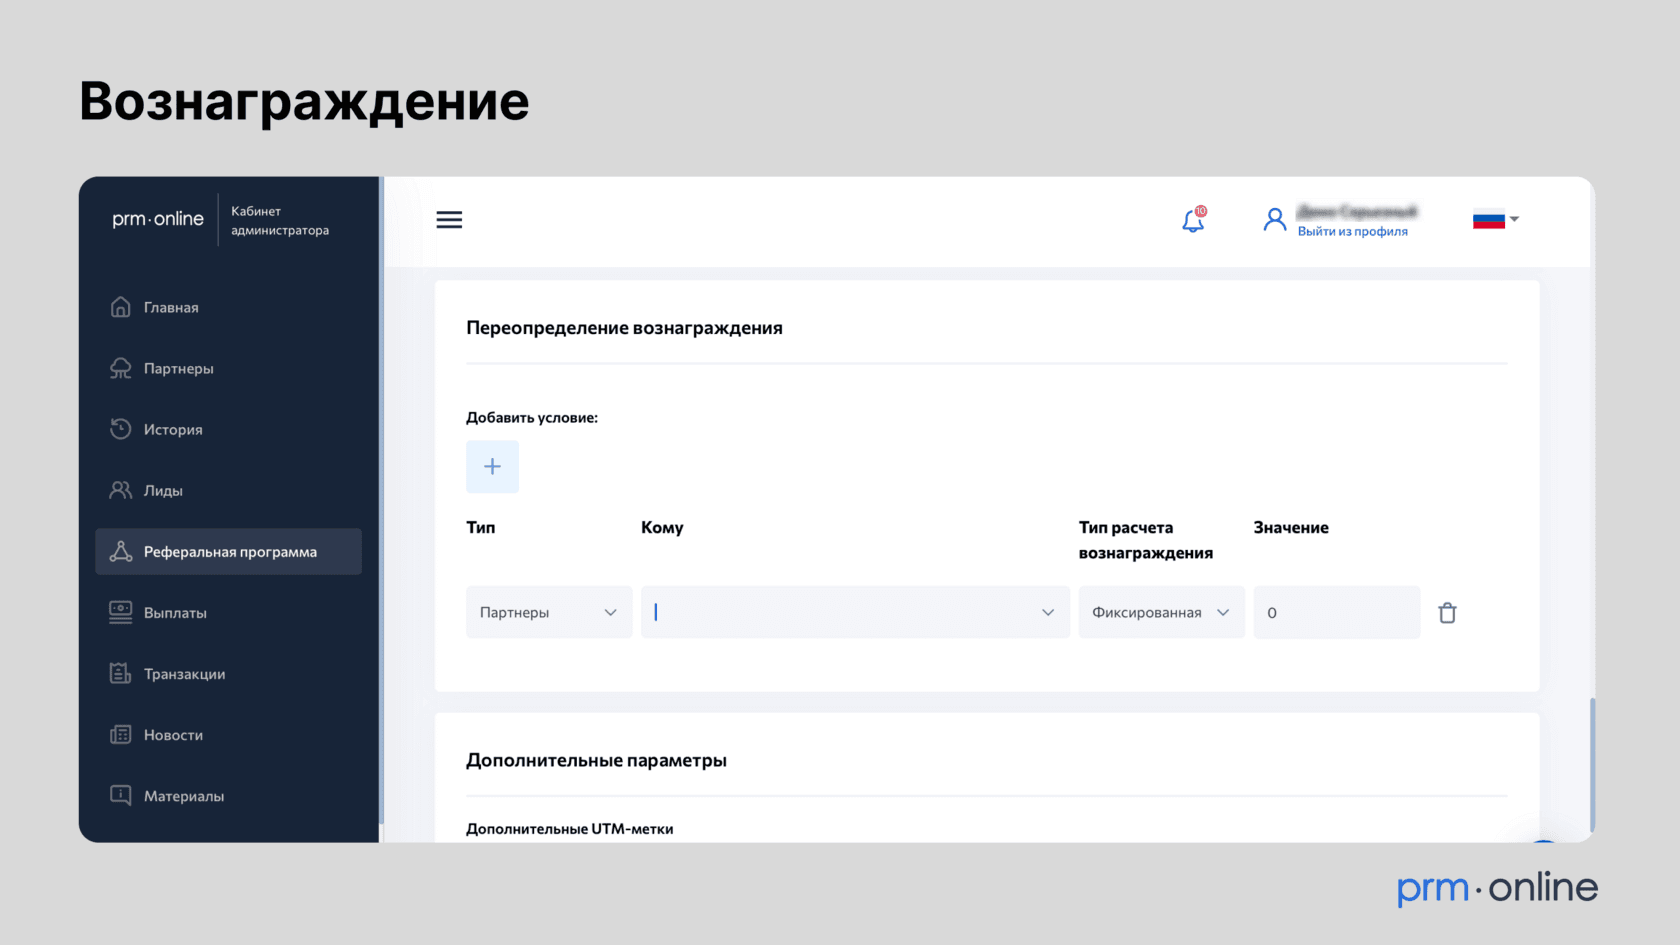Click the Значение value input field

pos(1336,612)
